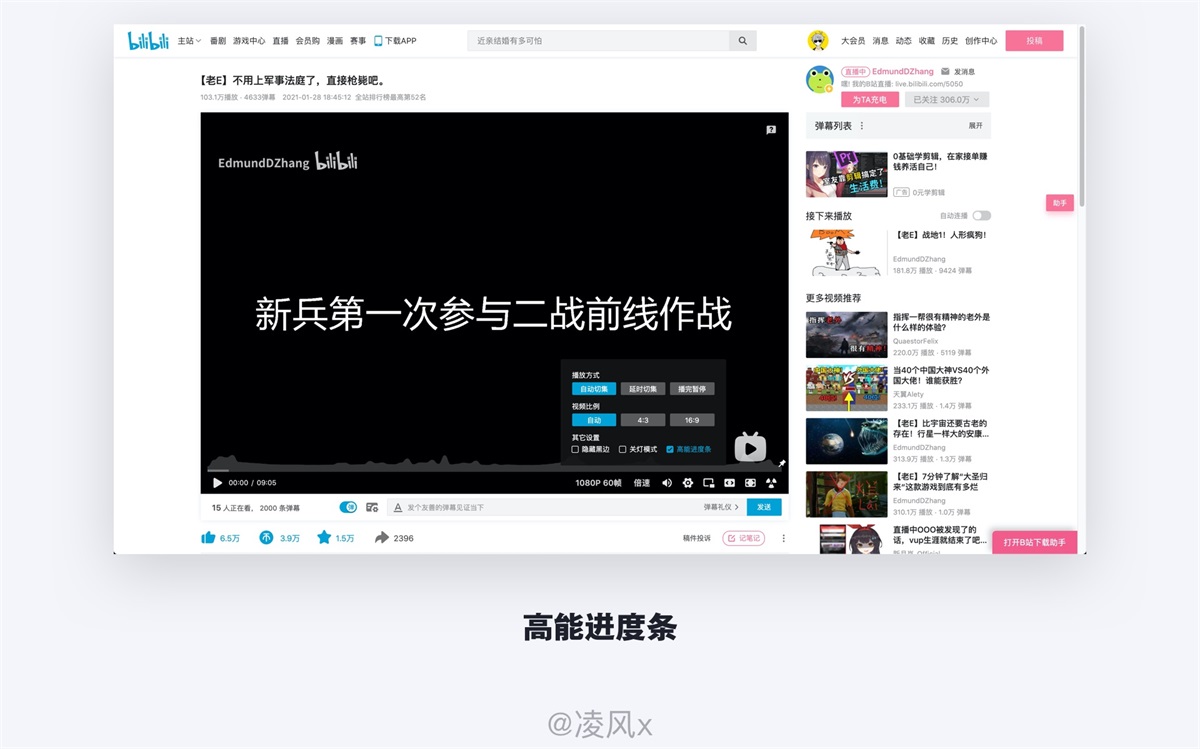
Task: Click the pin icon above player controls
Action: 782,464
